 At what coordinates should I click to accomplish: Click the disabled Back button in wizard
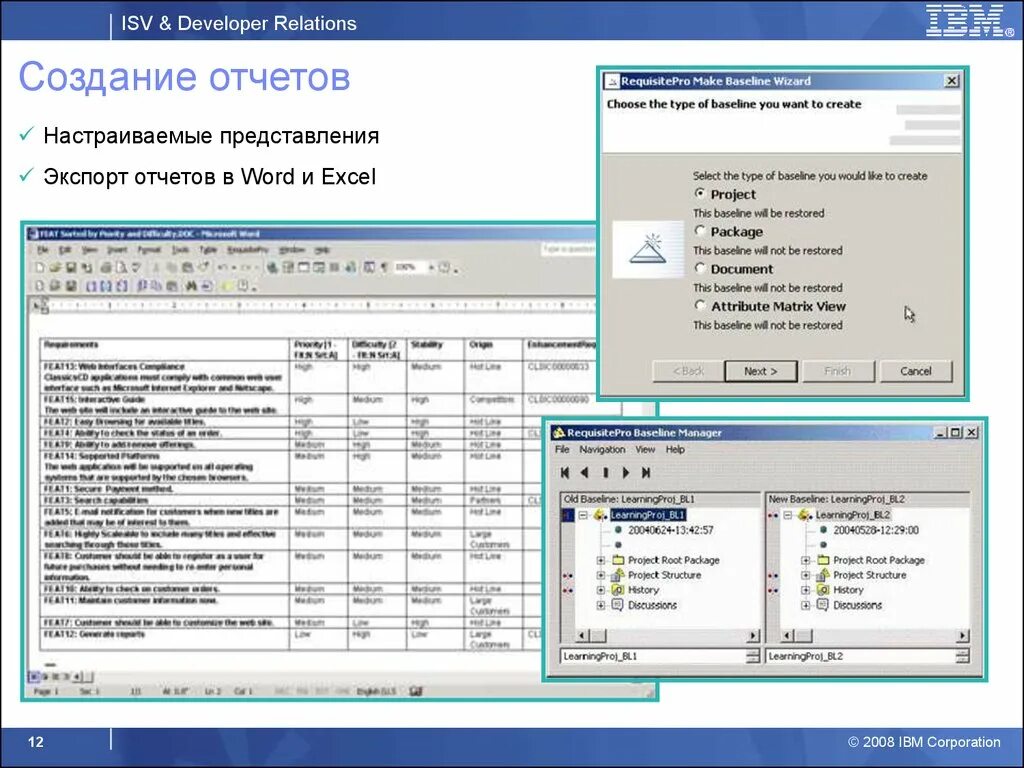[x=688, y=371]
